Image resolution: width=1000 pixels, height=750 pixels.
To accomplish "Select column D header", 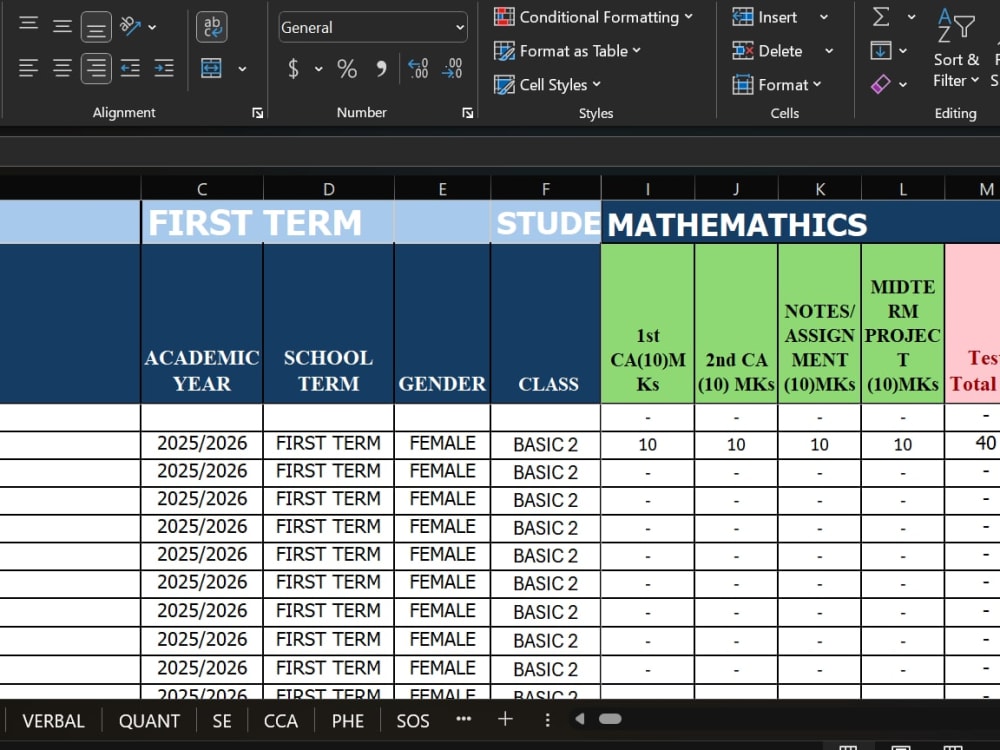I will click(328, 189).
